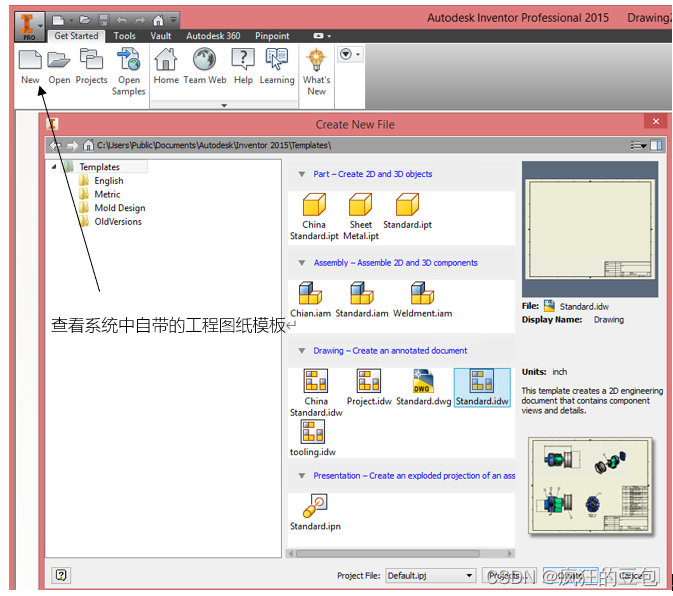Viewport: 673px width, 596px height.
Task: Switch to the Tools tab
Action: pyautogui.click(x=124, y=36)
